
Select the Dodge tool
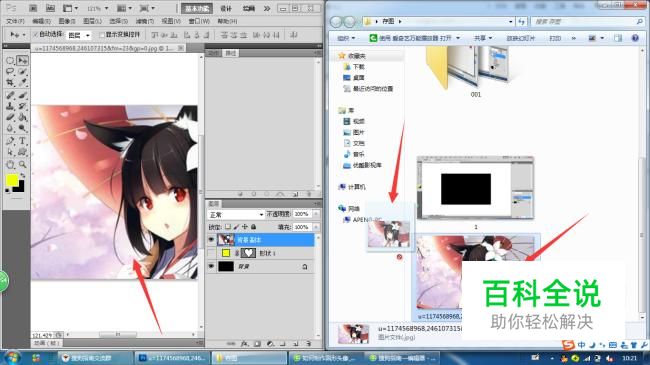pos(23,128)
